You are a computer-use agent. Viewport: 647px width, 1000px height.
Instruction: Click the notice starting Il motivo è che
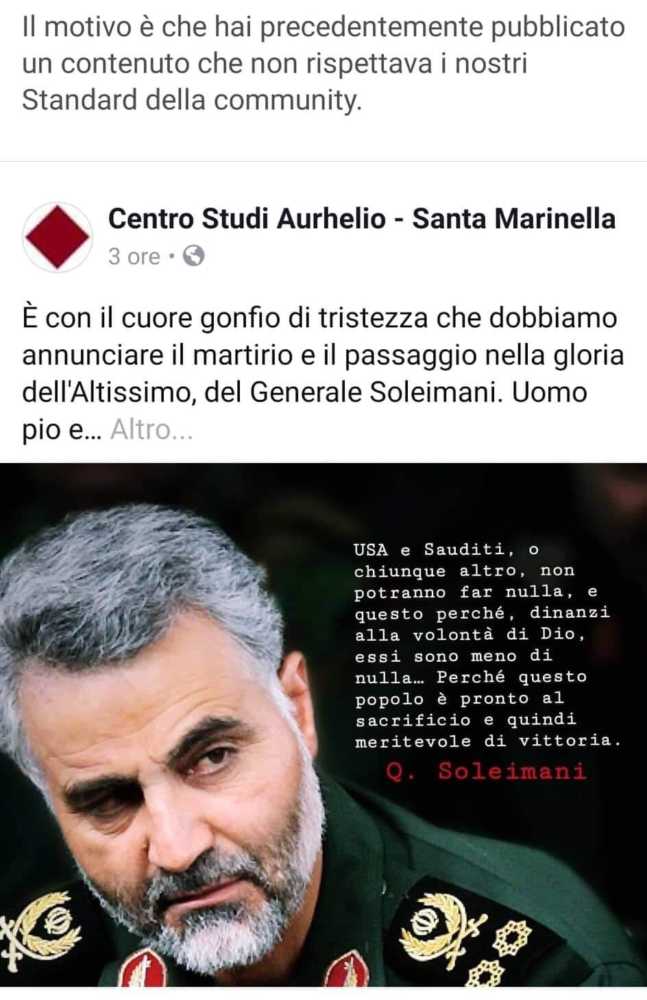tap(323, 64)
